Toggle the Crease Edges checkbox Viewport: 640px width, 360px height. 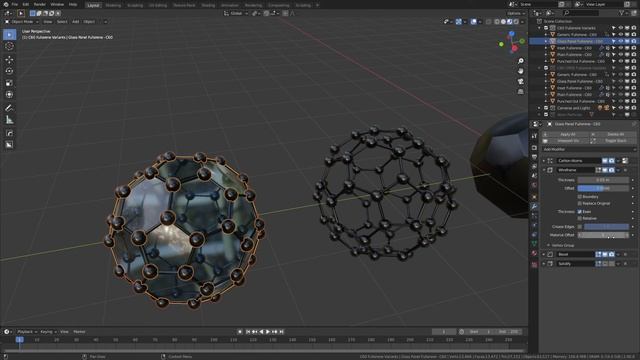point(580,227)
